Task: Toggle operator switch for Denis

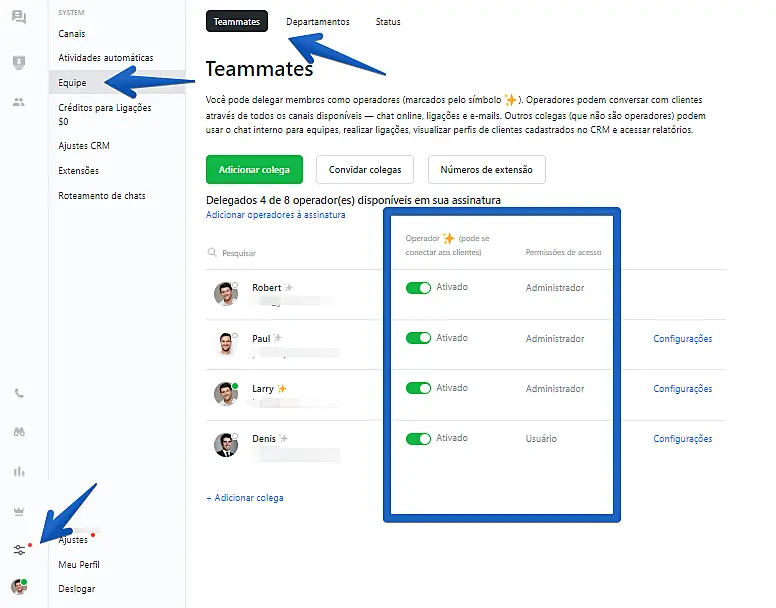Action: (x=418, y=438)
